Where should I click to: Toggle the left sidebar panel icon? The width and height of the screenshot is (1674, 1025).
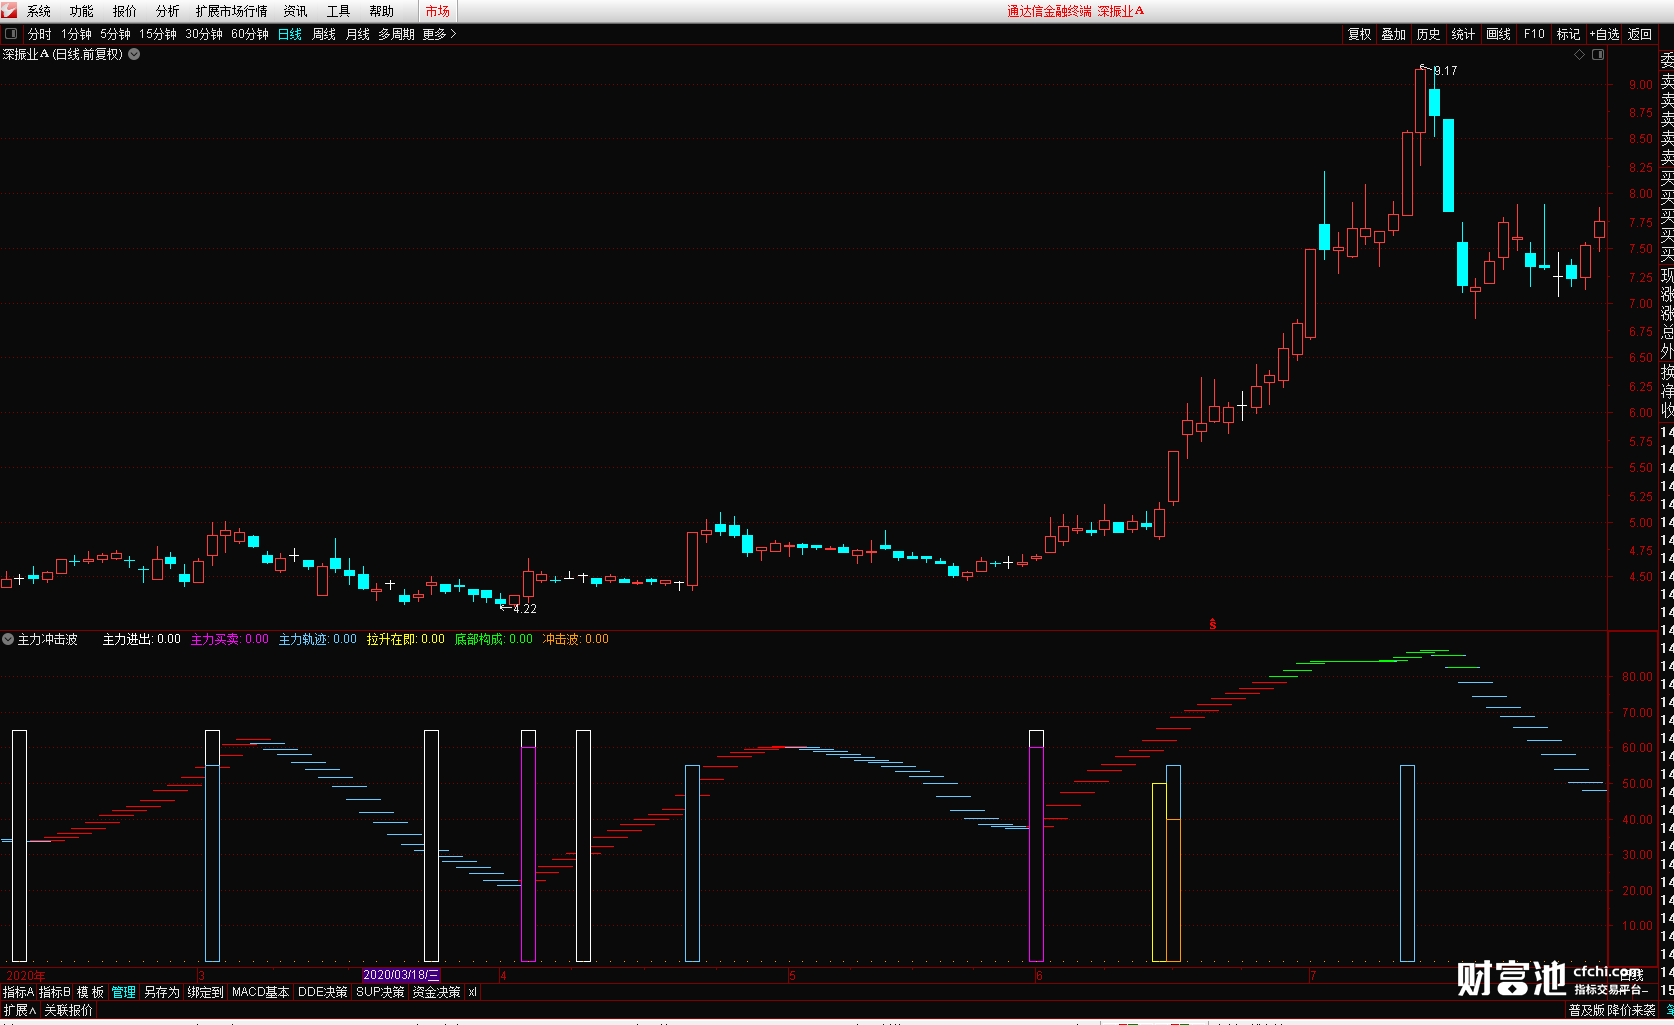11,34
